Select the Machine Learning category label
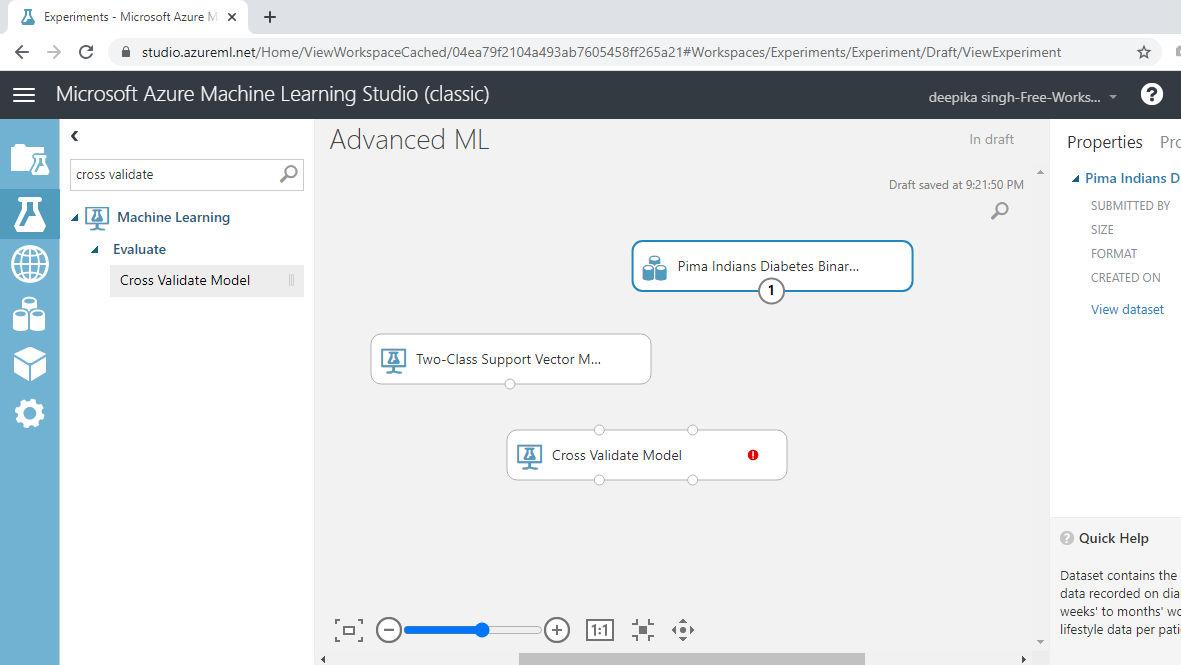Screen dimensions: 1181x665 (173, 217)
